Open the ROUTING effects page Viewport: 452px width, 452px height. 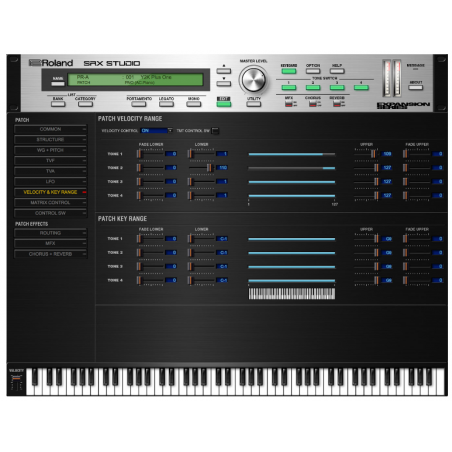coord(50,233)
